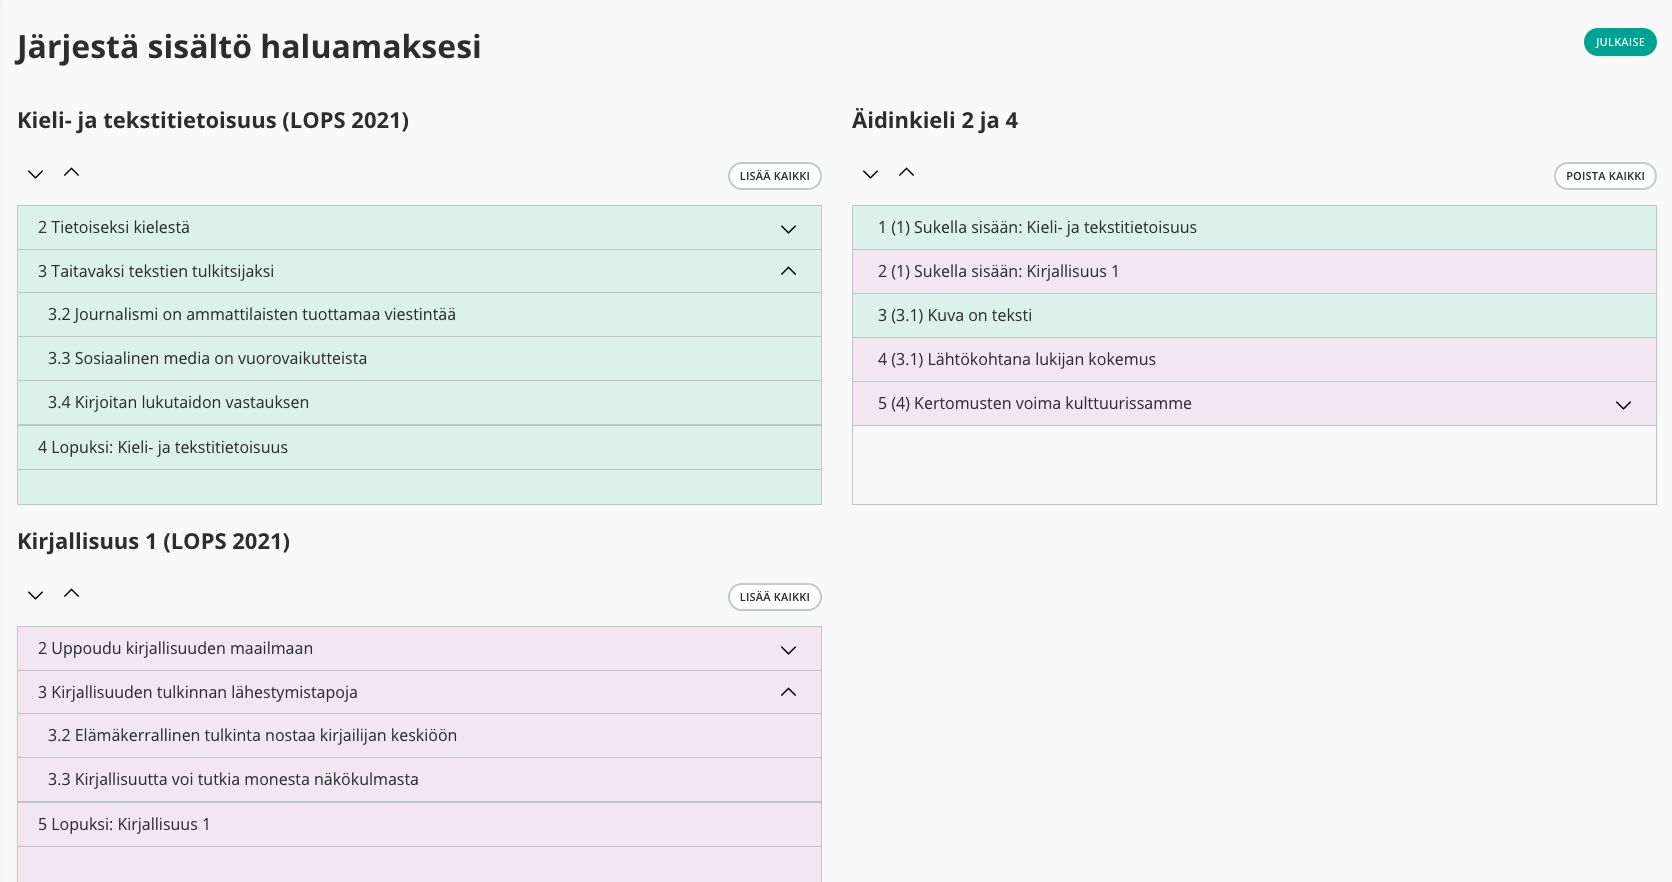
Task: Expand all chapters in Kirjallisuus 1
Action: point(36,595)
